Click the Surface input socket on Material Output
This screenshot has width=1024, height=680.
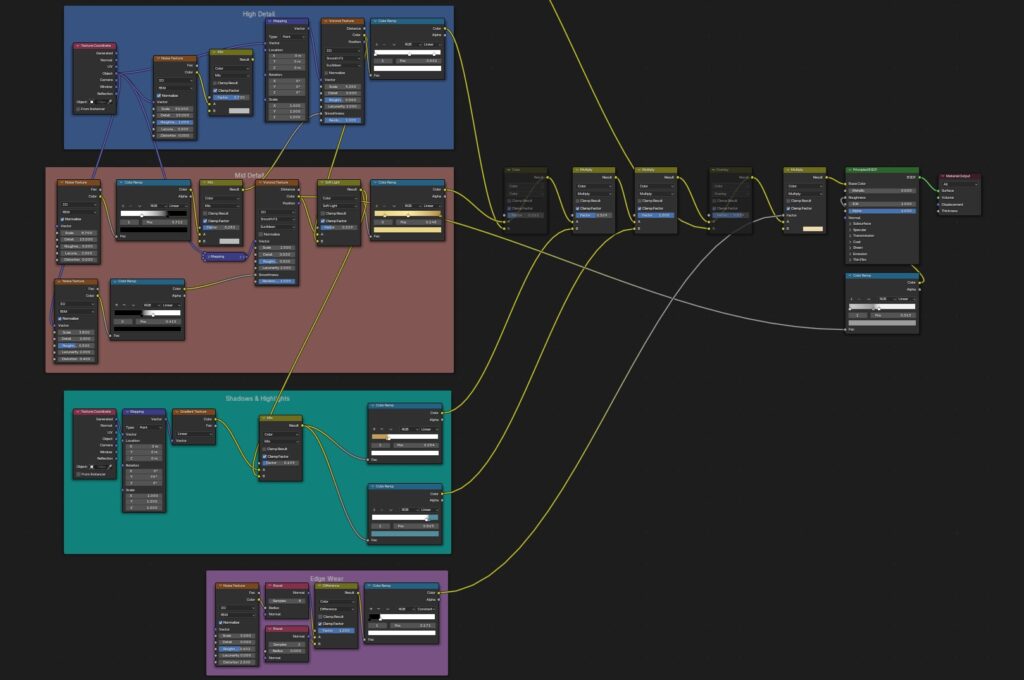(x=938, y=190)
